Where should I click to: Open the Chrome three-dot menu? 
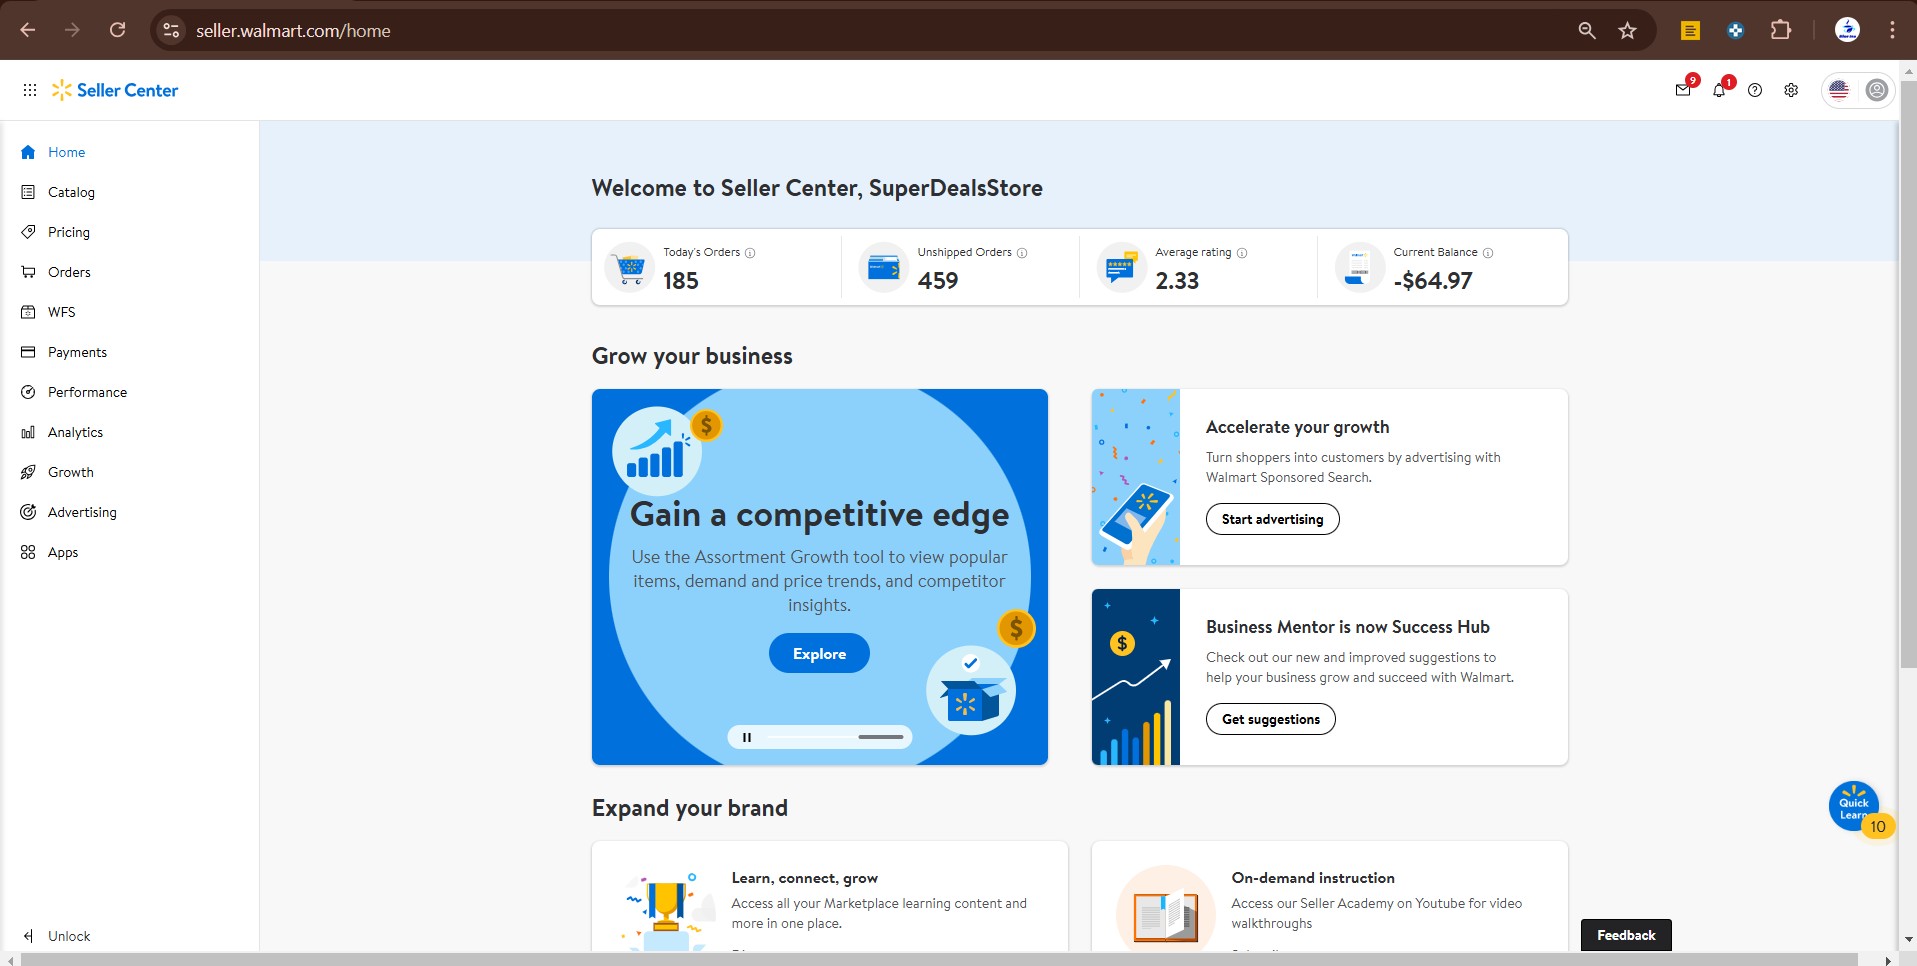(x=1892, y=30)
